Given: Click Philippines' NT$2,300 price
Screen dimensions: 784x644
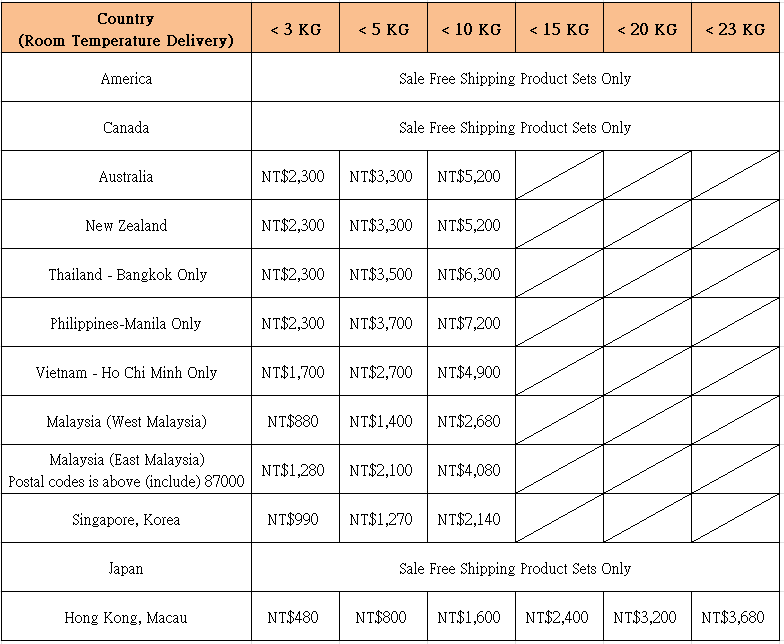Looking at the screenshot, I should coord(293,323).
